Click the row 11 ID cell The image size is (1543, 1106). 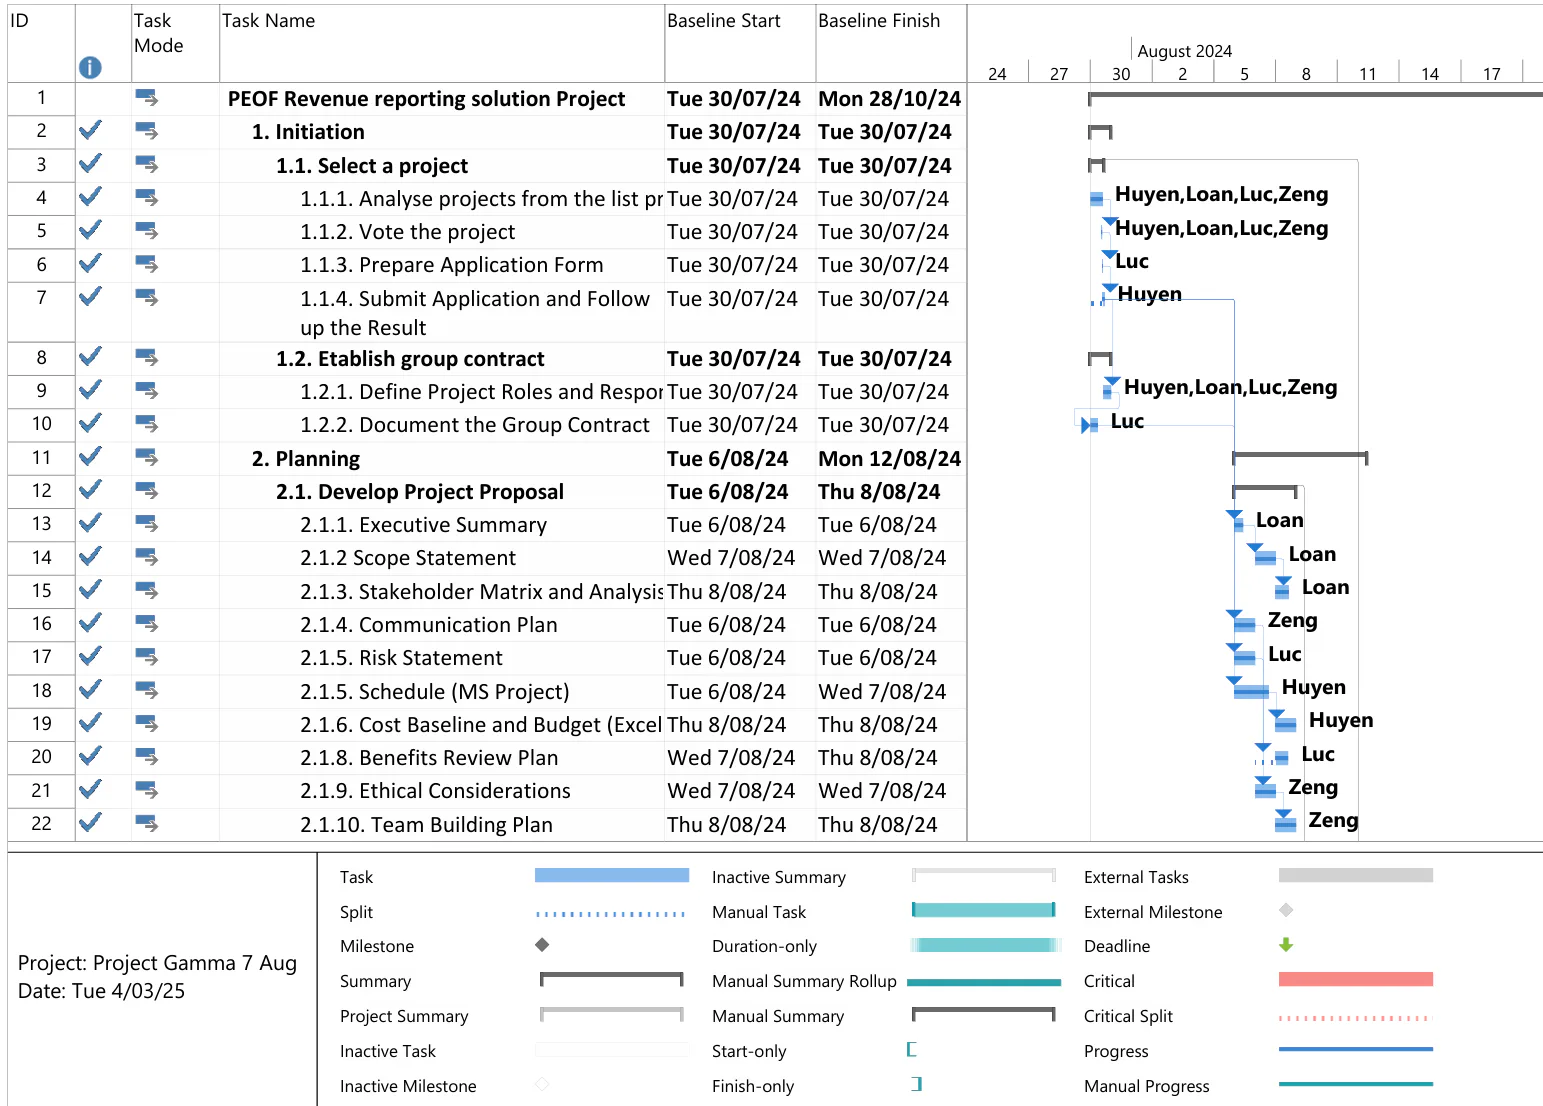pyautogui.click(x=41, y=457)
